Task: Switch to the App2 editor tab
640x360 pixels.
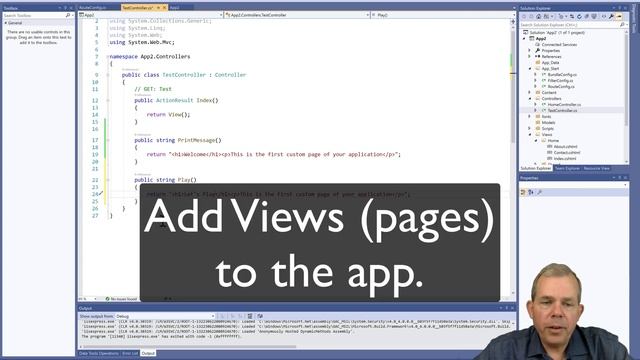Action: tap(174, 7)
